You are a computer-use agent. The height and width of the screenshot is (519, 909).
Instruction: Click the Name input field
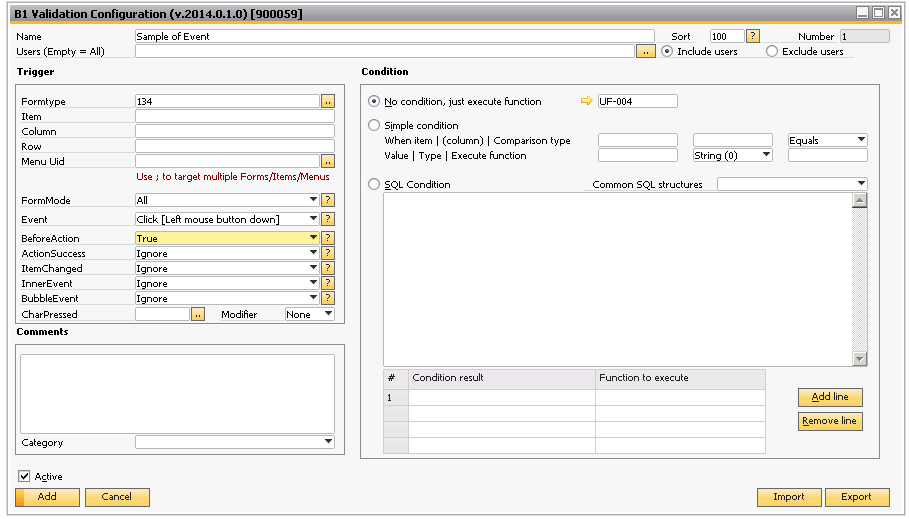(x=395, y=36)
